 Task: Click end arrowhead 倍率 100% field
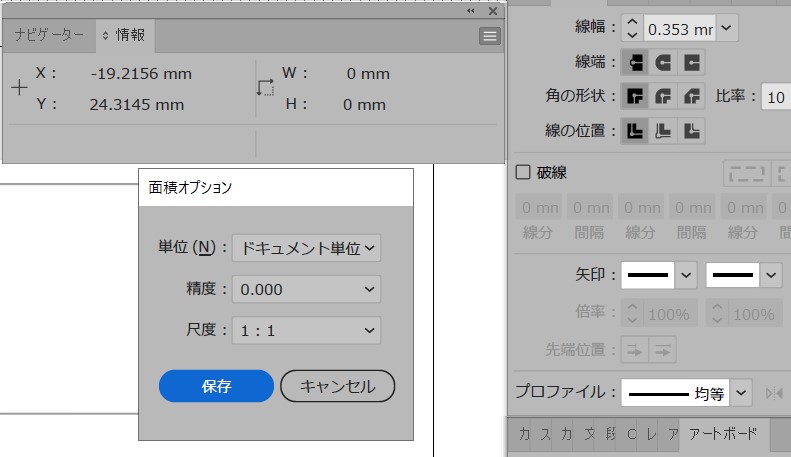tap(754, 314)
